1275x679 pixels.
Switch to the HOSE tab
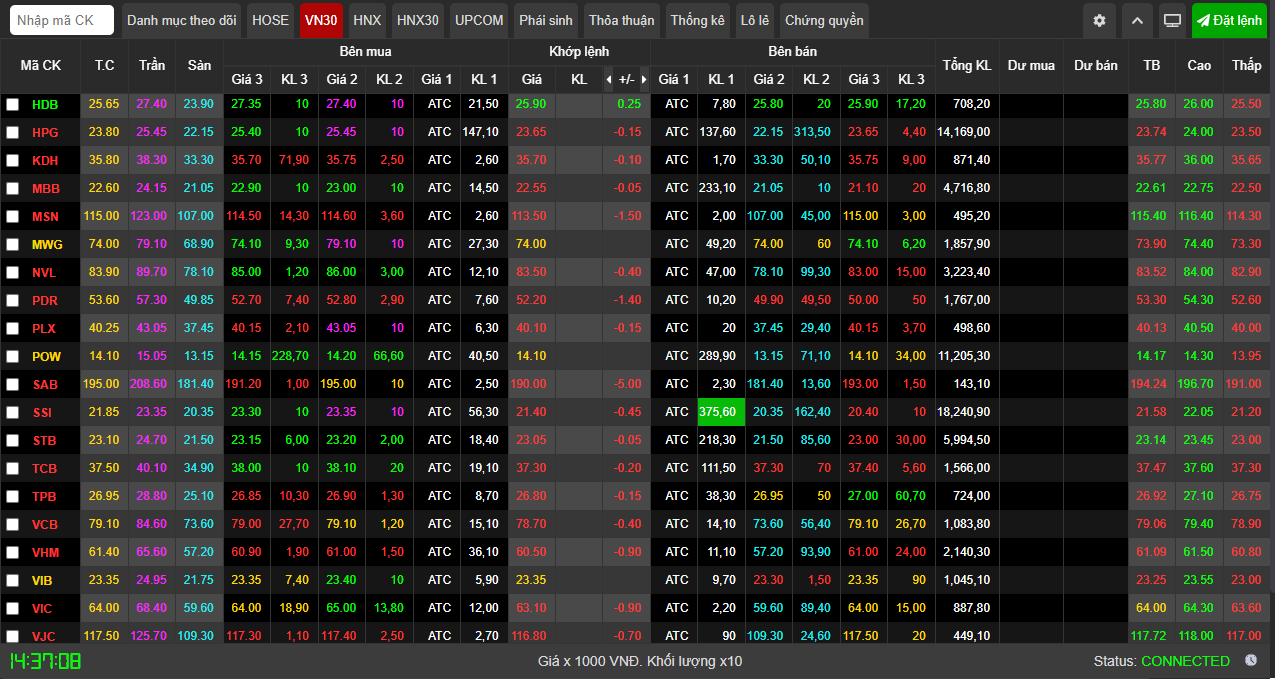(x=270, y=20)
